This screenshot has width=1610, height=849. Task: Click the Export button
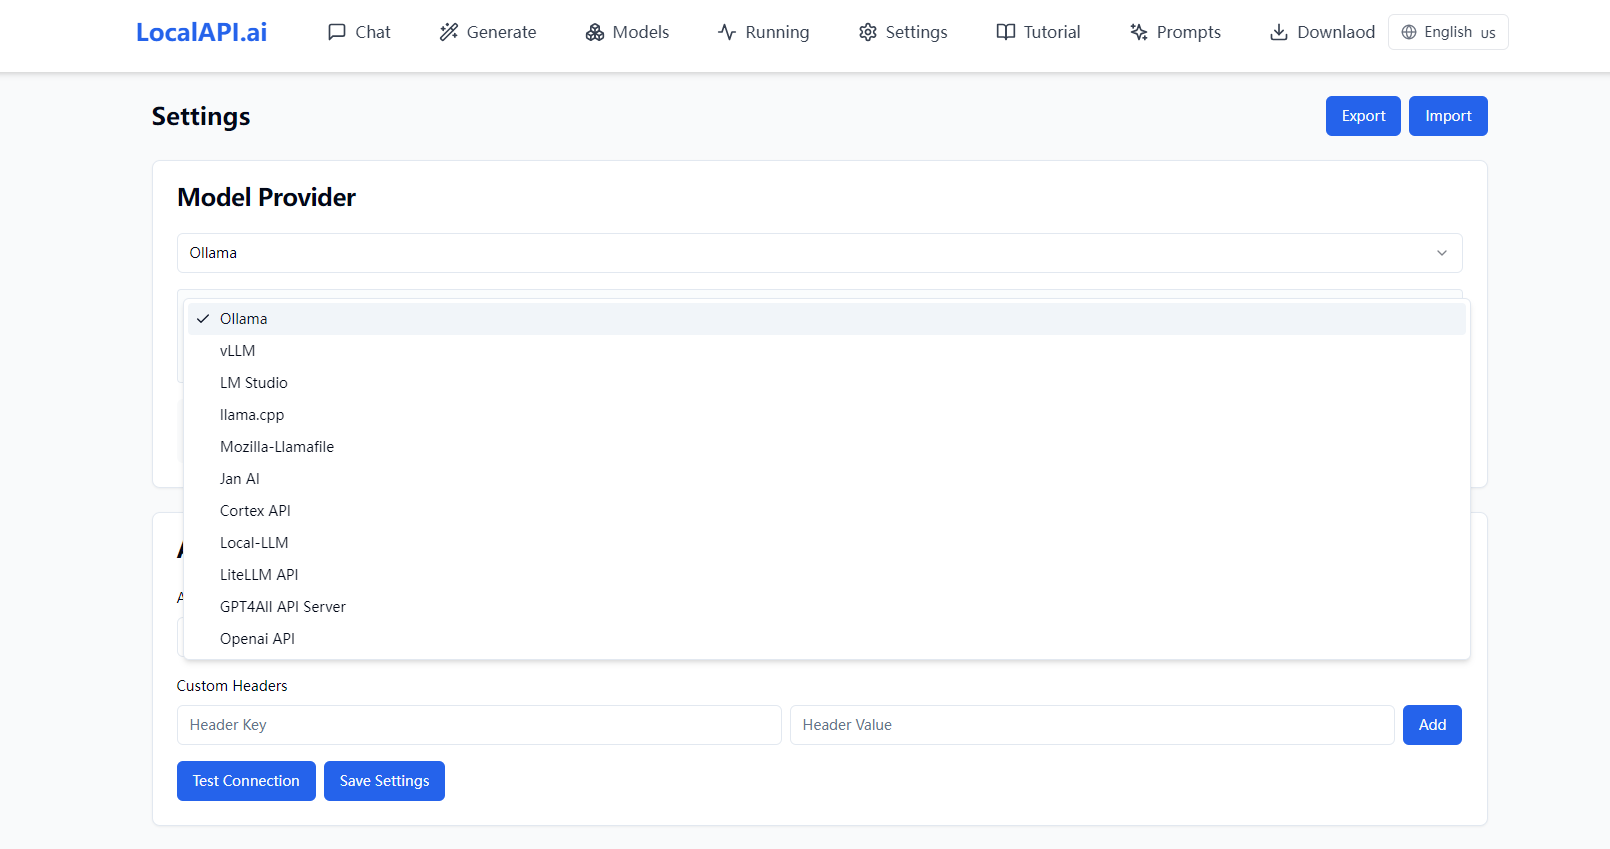point(1363,116)
